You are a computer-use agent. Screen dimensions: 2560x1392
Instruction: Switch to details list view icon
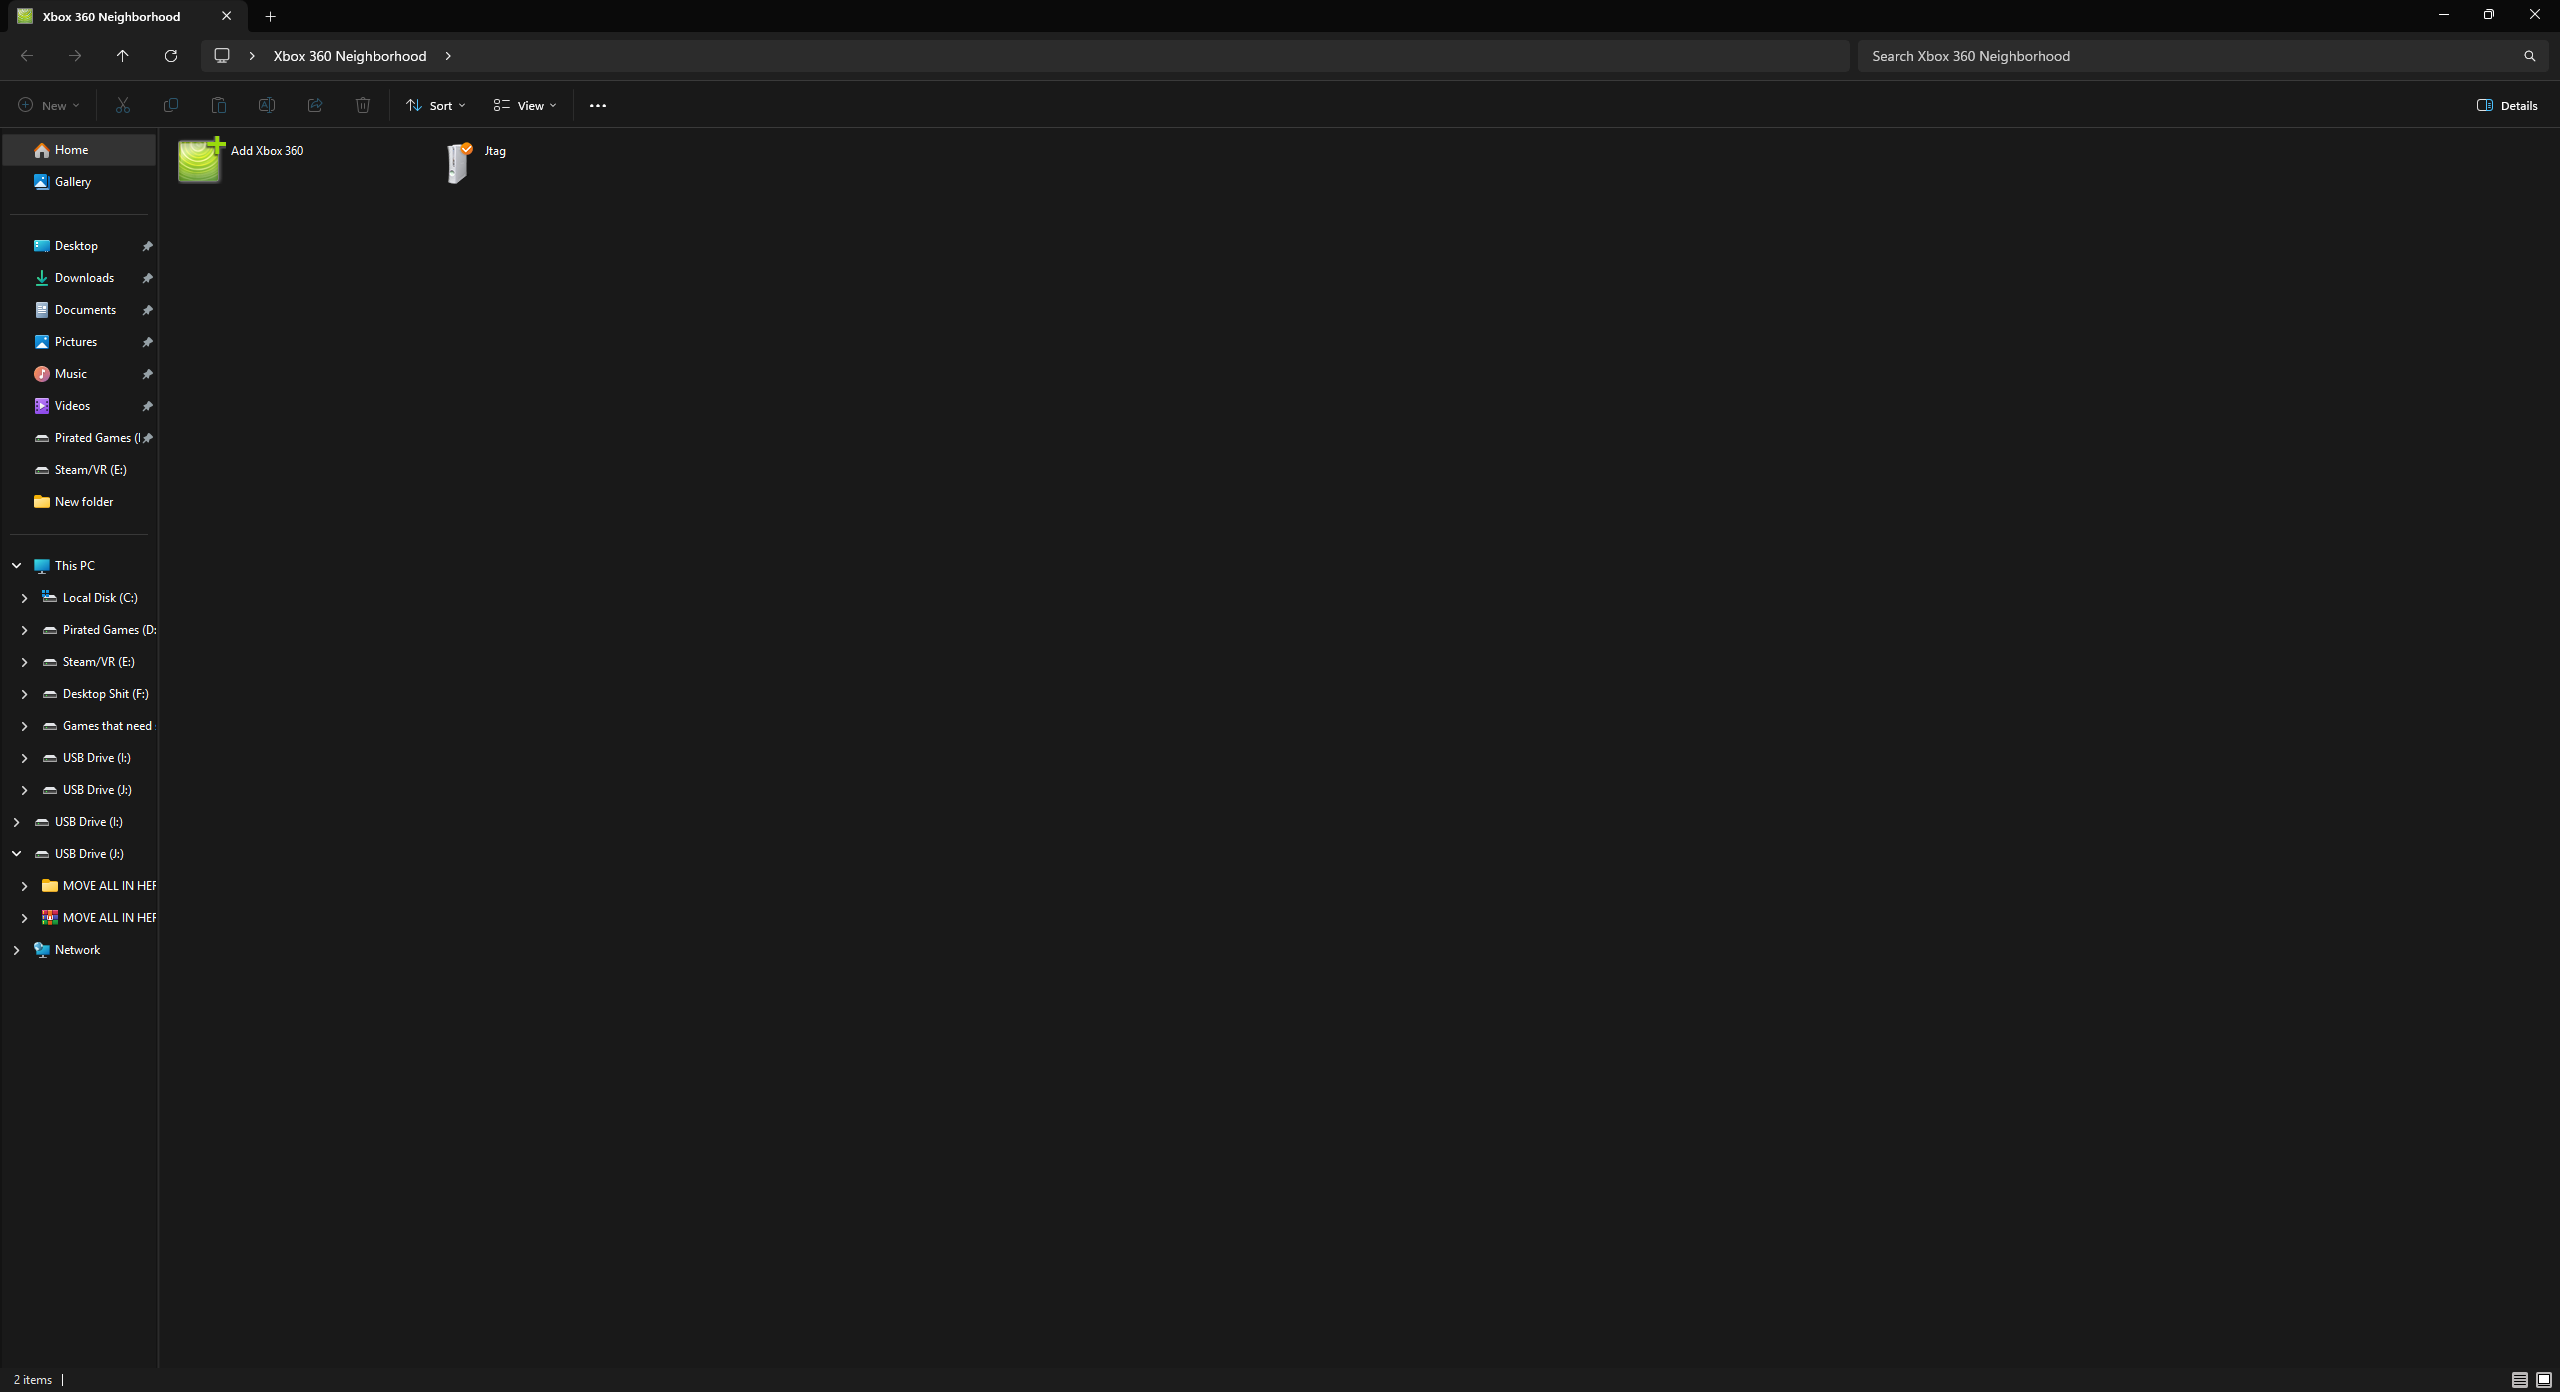coord(2519,1380)
